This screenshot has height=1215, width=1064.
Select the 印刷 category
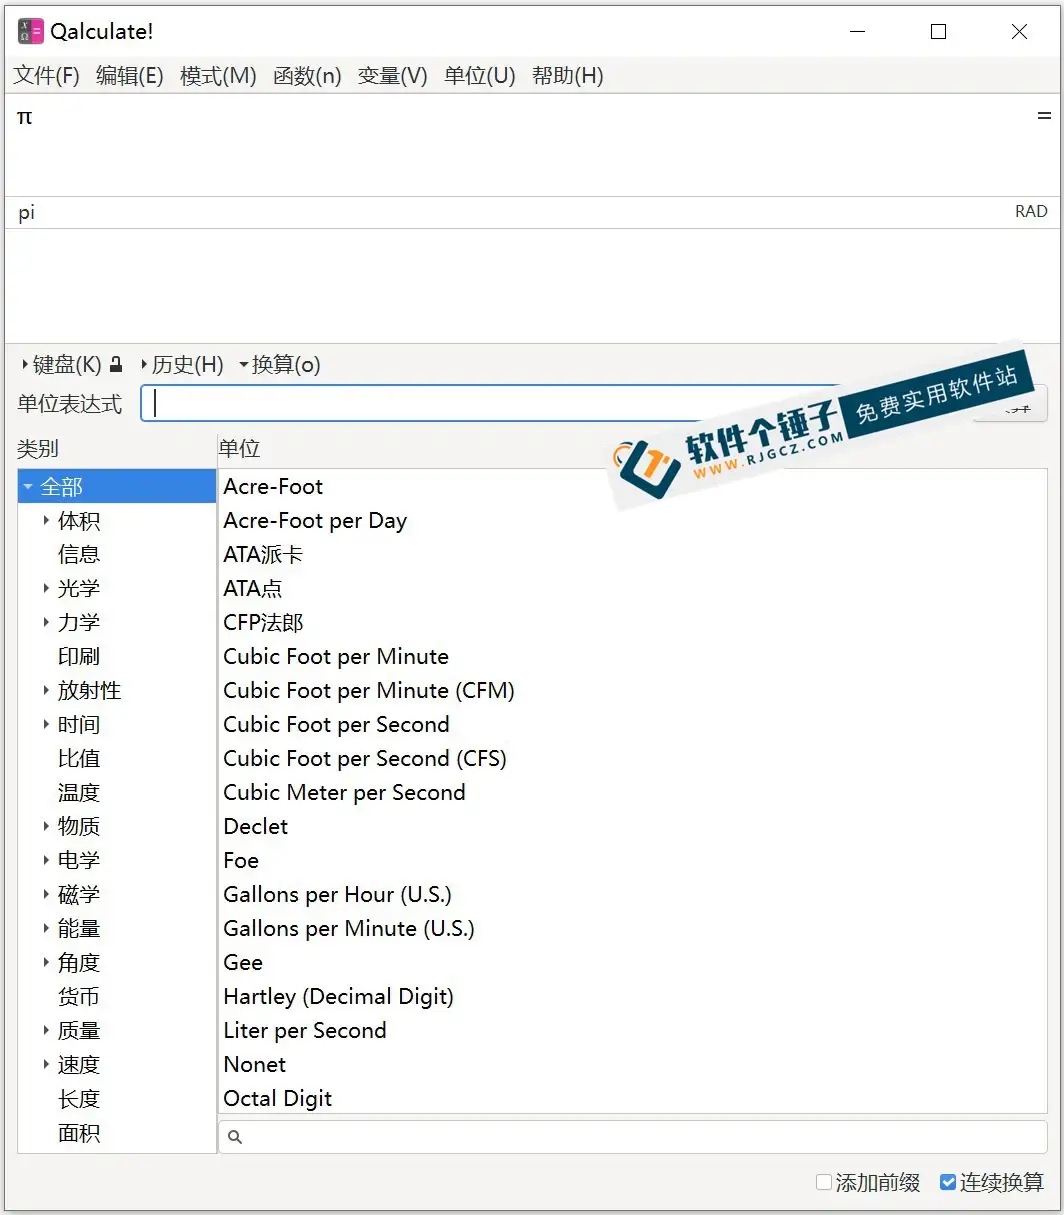click(x=79, y=656)
